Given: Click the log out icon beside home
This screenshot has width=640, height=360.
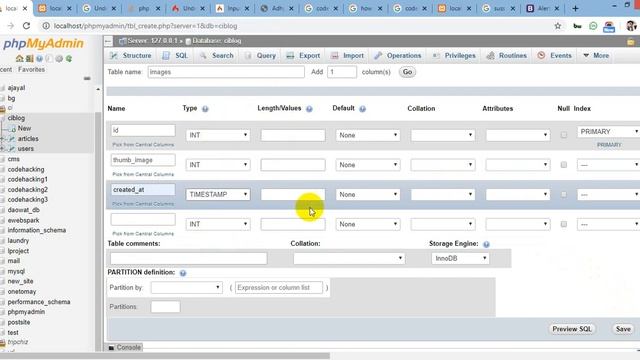Looking at the screenshot, I should tap(29, 59).
